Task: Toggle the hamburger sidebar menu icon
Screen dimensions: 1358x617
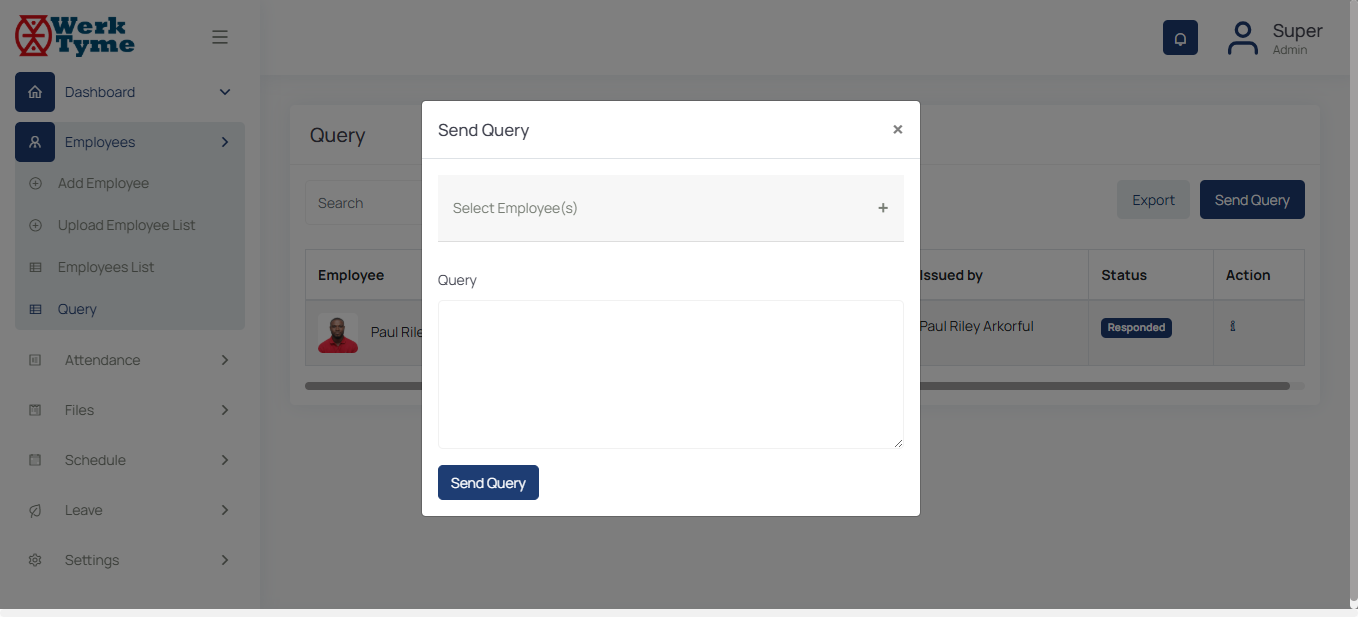Action: click(x=220, y=37)
